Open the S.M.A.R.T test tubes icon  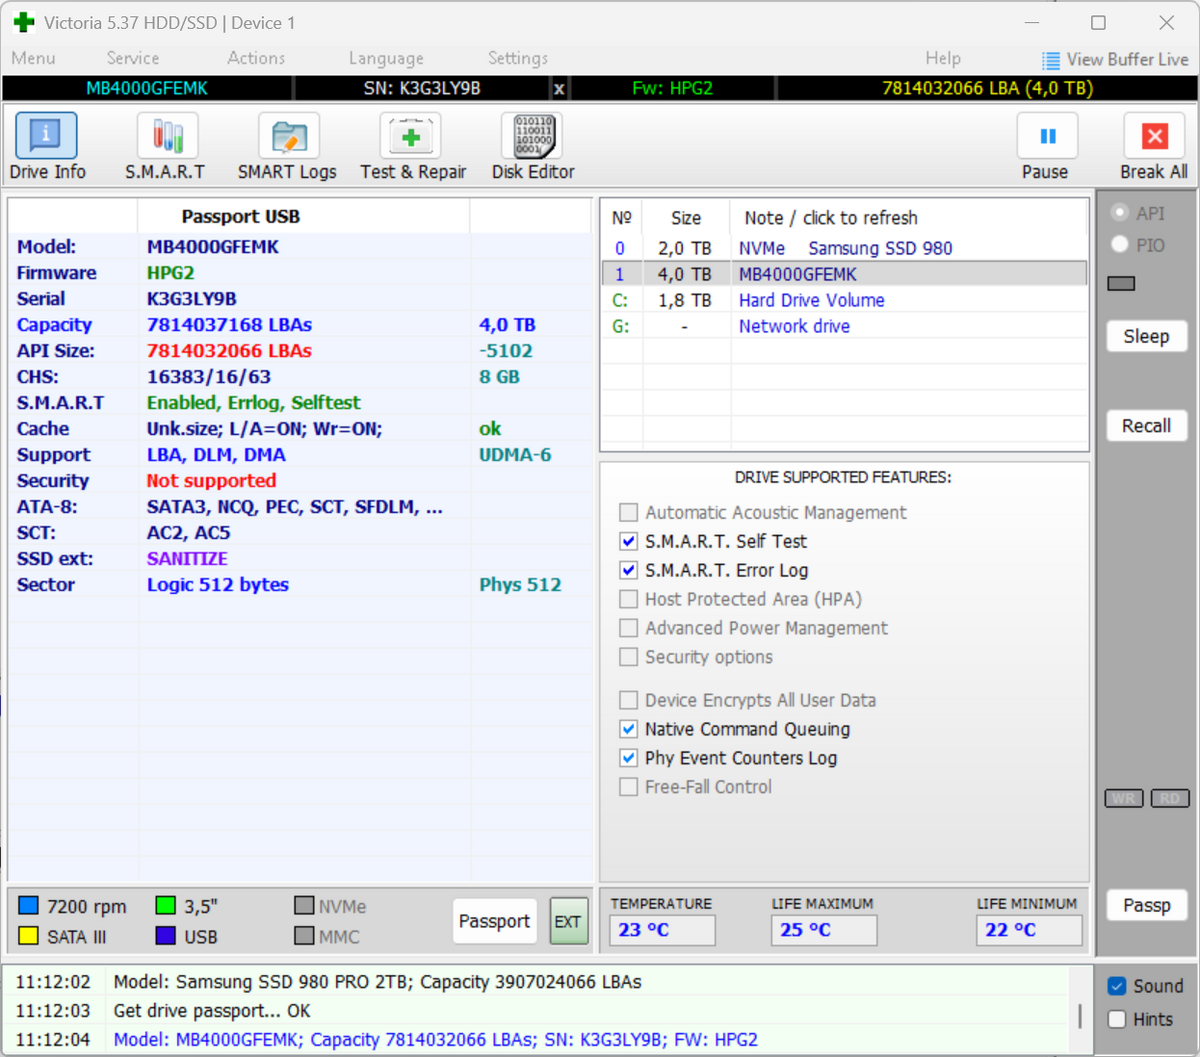(x=167, y=136)
